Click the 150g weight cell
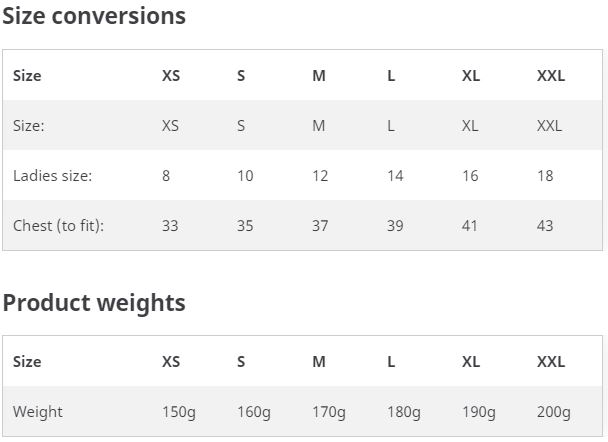The width and height of the screenshot is (608, 442). click(x=179, y=412)
